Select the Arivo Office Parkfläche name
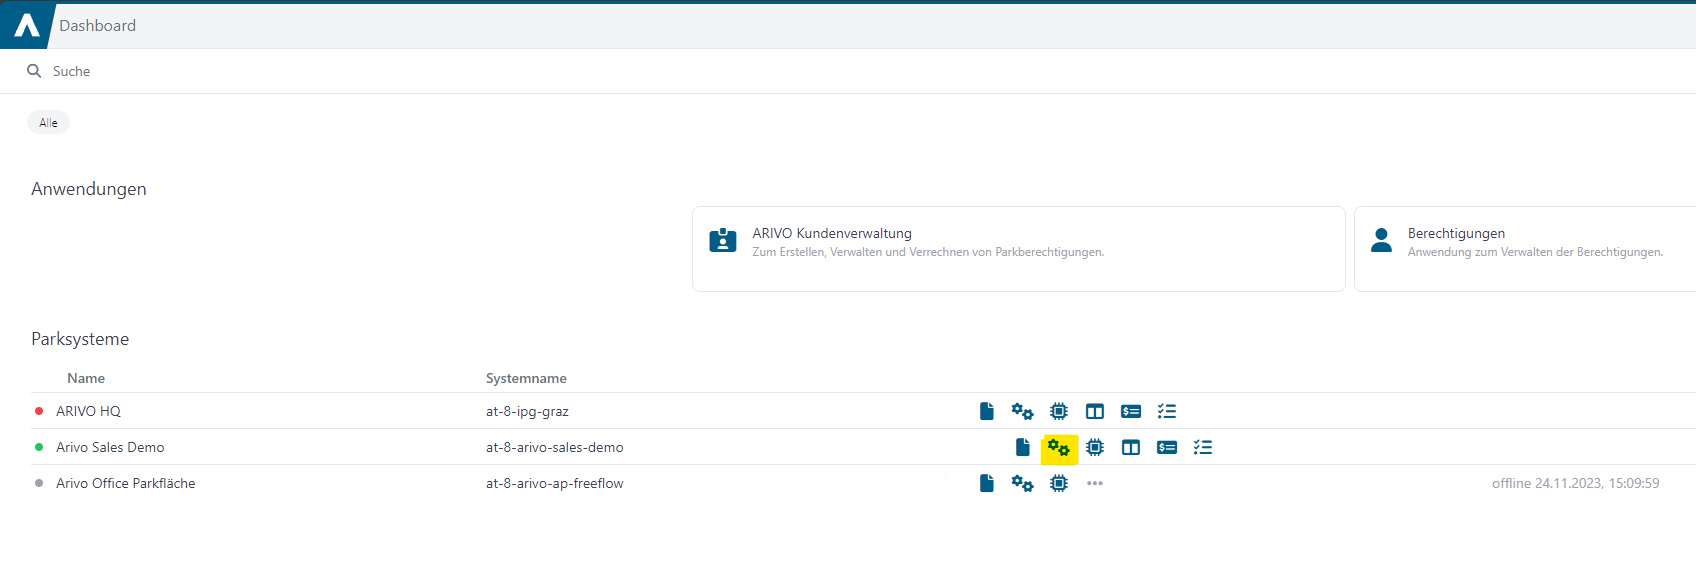 [126, 483]
